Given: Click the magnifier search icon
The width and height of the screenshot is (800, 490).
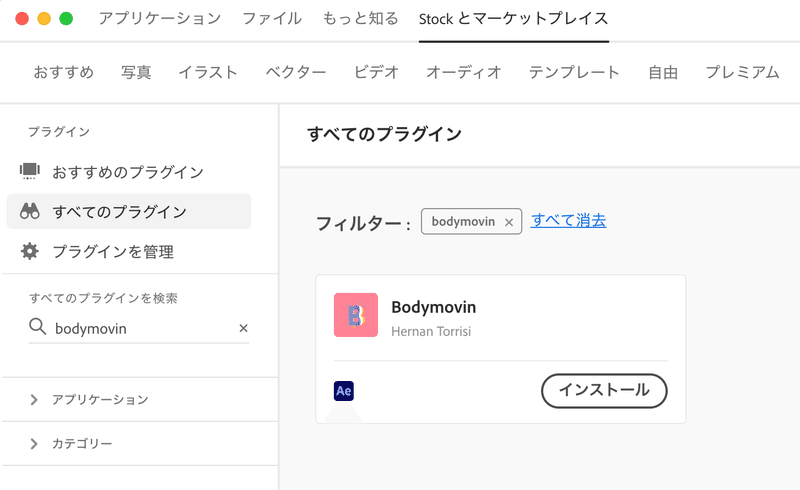Looking at the screenshot, I should [x=37, y=326].
